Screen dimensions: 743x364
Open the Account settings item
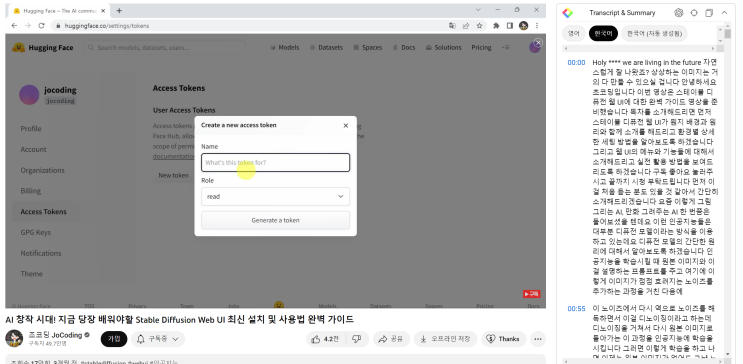point(33,149)
